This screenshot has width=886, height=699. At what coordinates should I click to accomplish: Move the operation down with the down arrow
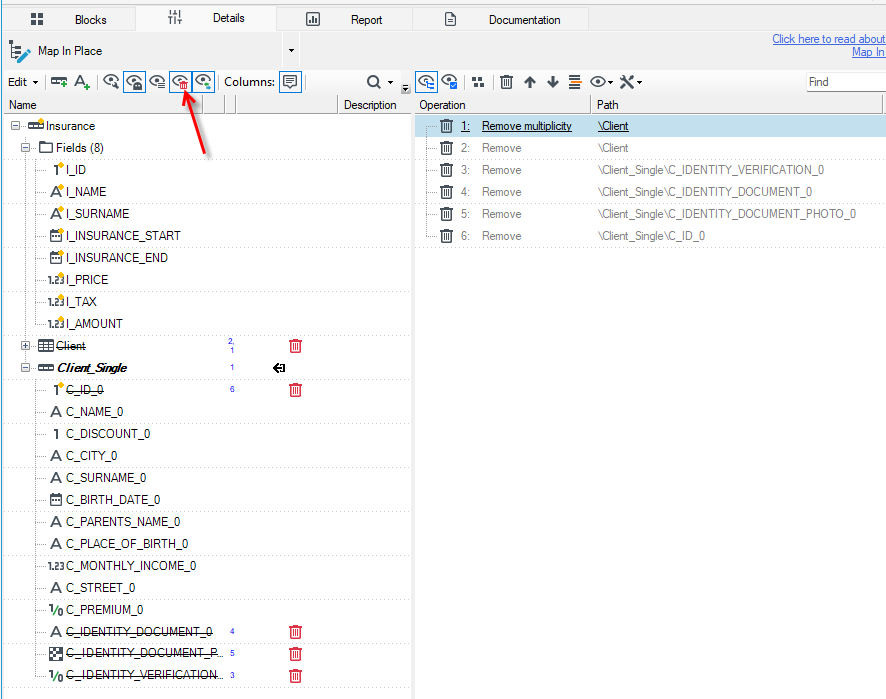[553, 82]
